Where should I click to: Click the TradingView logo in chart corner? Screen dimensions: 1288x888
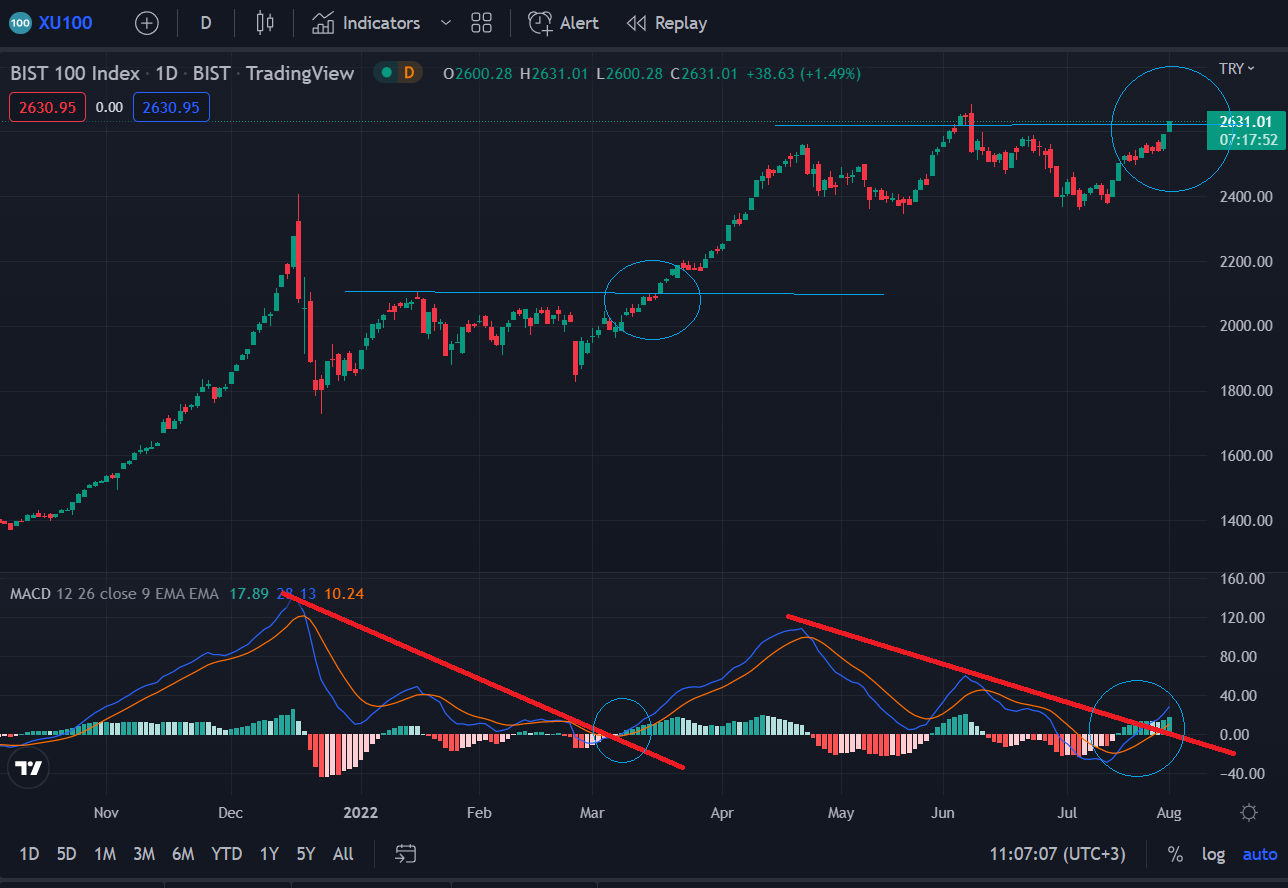tap(29, 768)
